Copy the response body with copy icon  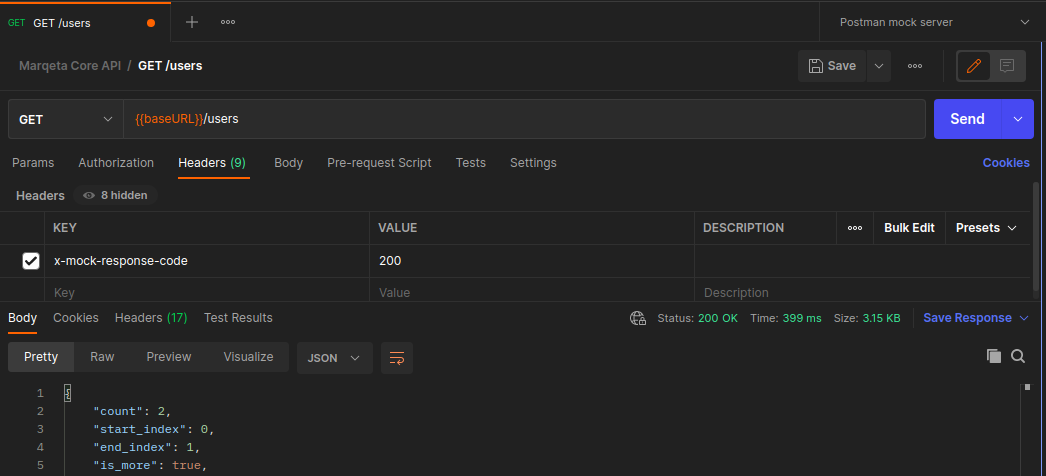[993, 356]
